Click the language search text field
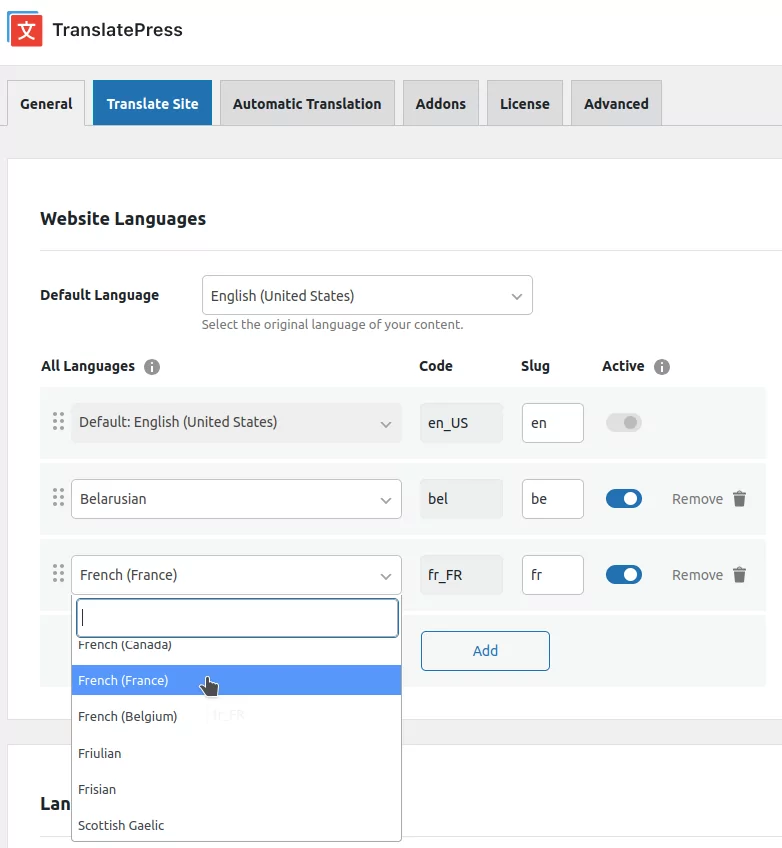Screen dimensions: 782x848 coord(236,618)
